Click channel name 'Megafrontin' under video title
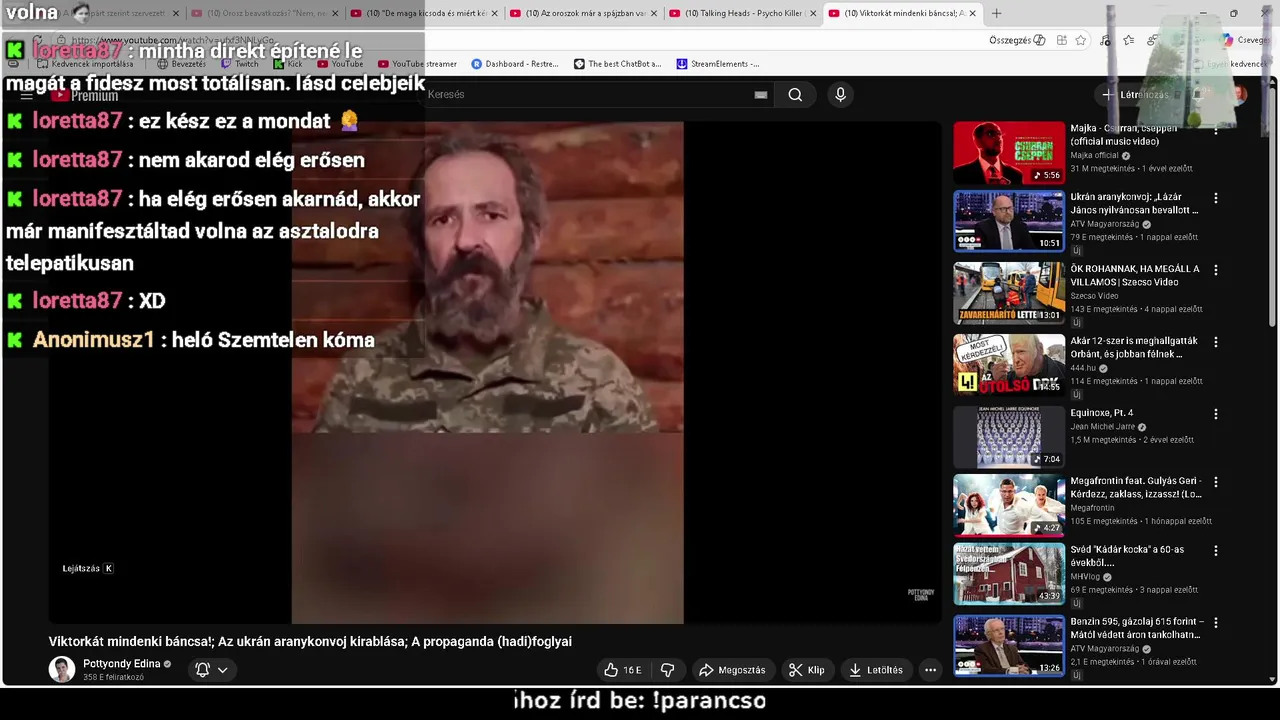 tap(1093, 508)
